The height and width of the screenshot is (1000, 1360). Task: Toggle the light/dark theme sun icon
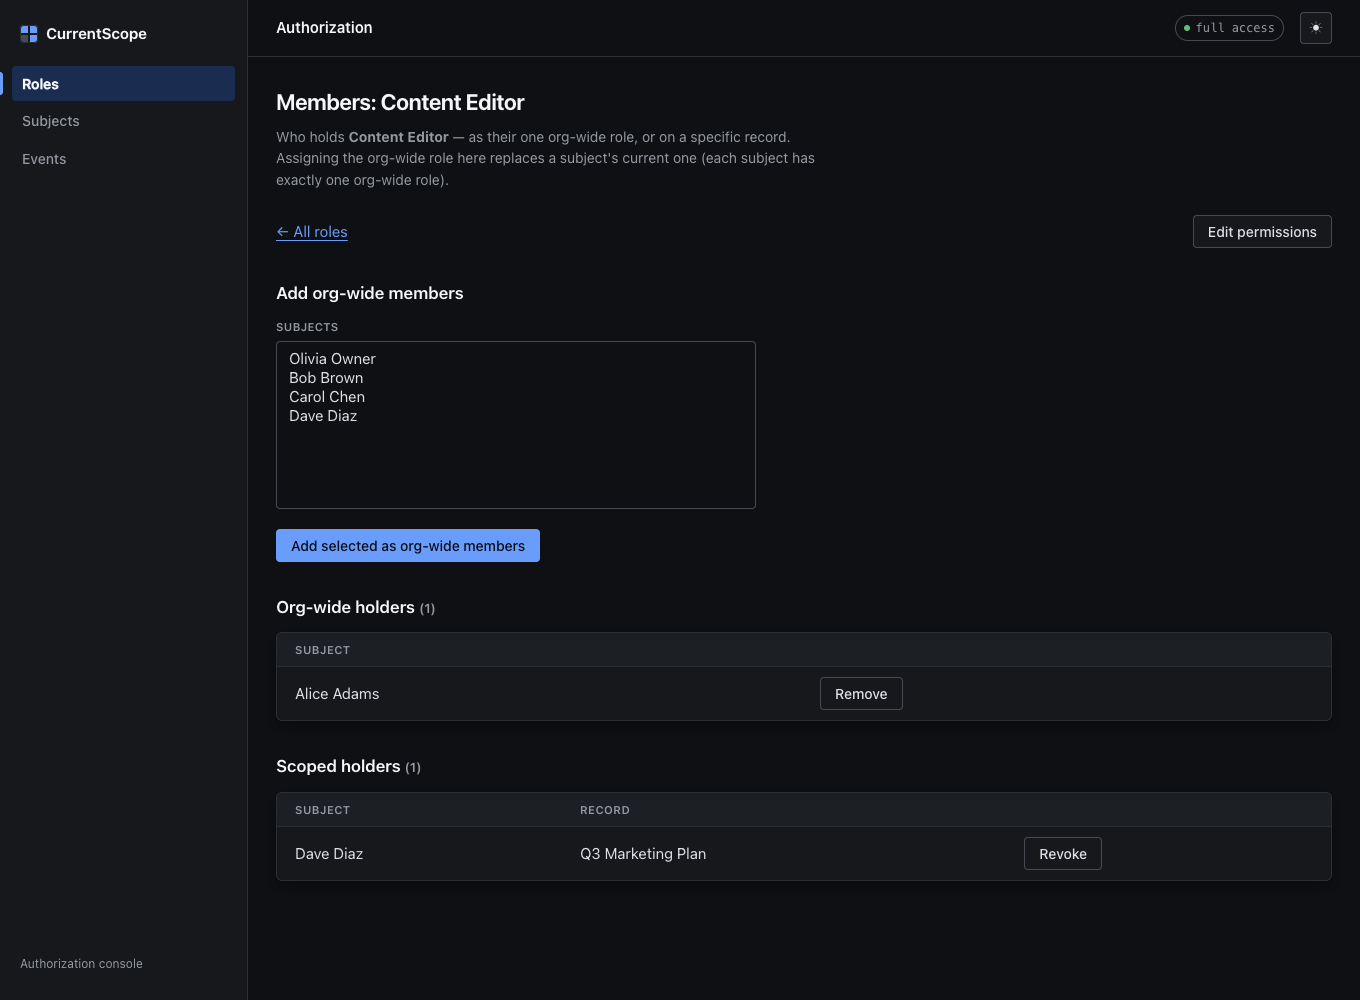coord(1316,28)
